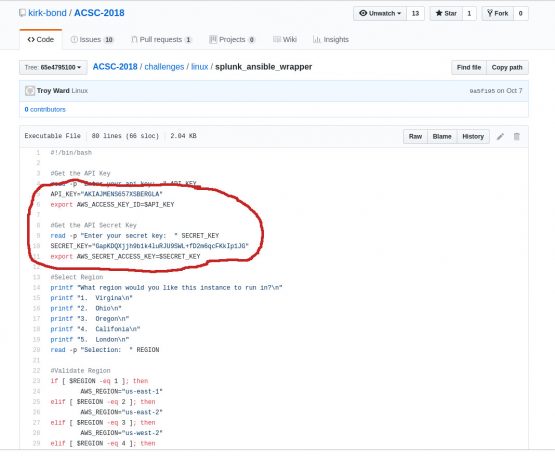The image size is (555, 461).
Task: Fork the repository
Action: pyautogui.click(x=498, y=13)
